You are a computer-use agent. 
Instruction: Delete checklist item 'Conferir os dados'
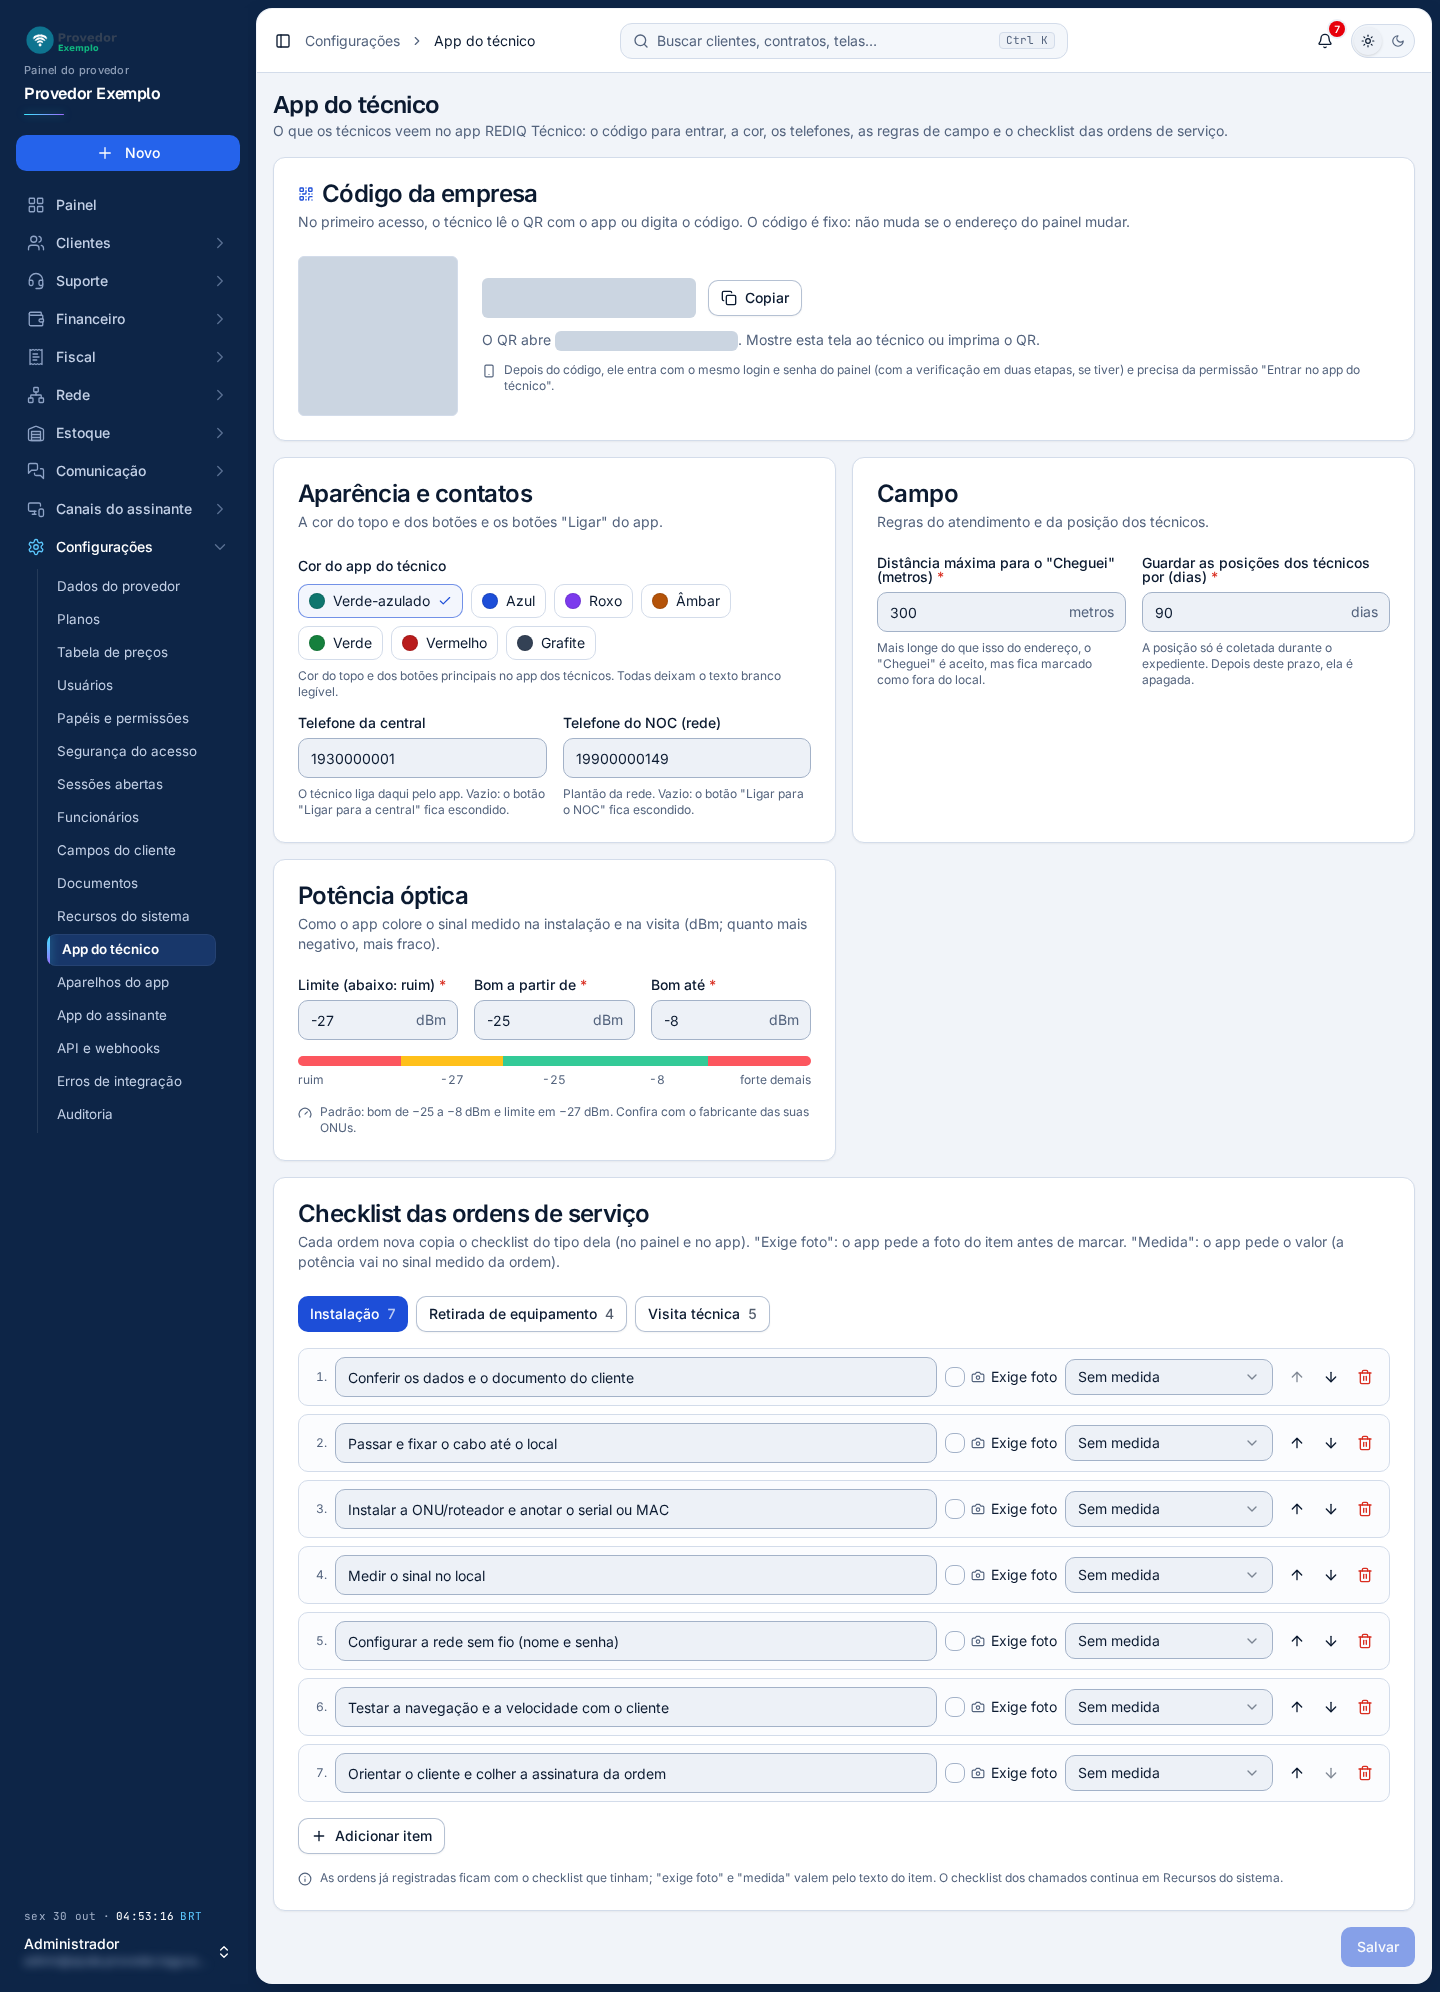coord(1365,1377)
